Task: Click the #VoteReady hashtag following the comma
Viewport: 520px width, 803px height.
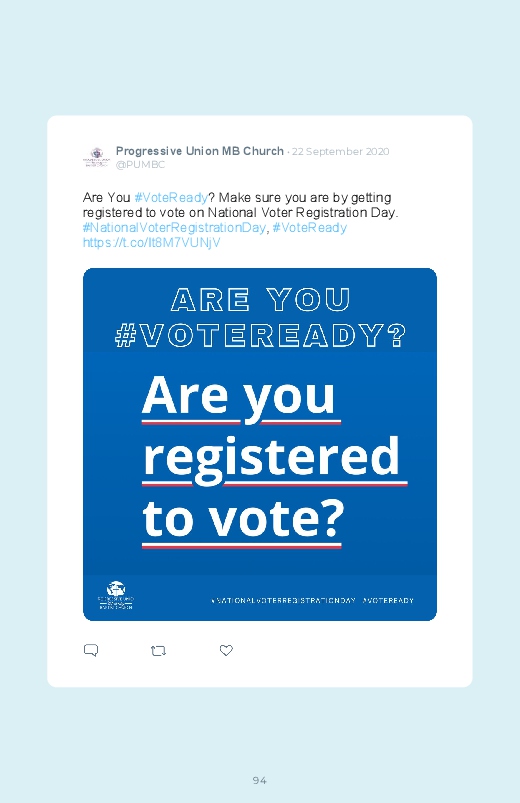Action: (x=310, y=227)
